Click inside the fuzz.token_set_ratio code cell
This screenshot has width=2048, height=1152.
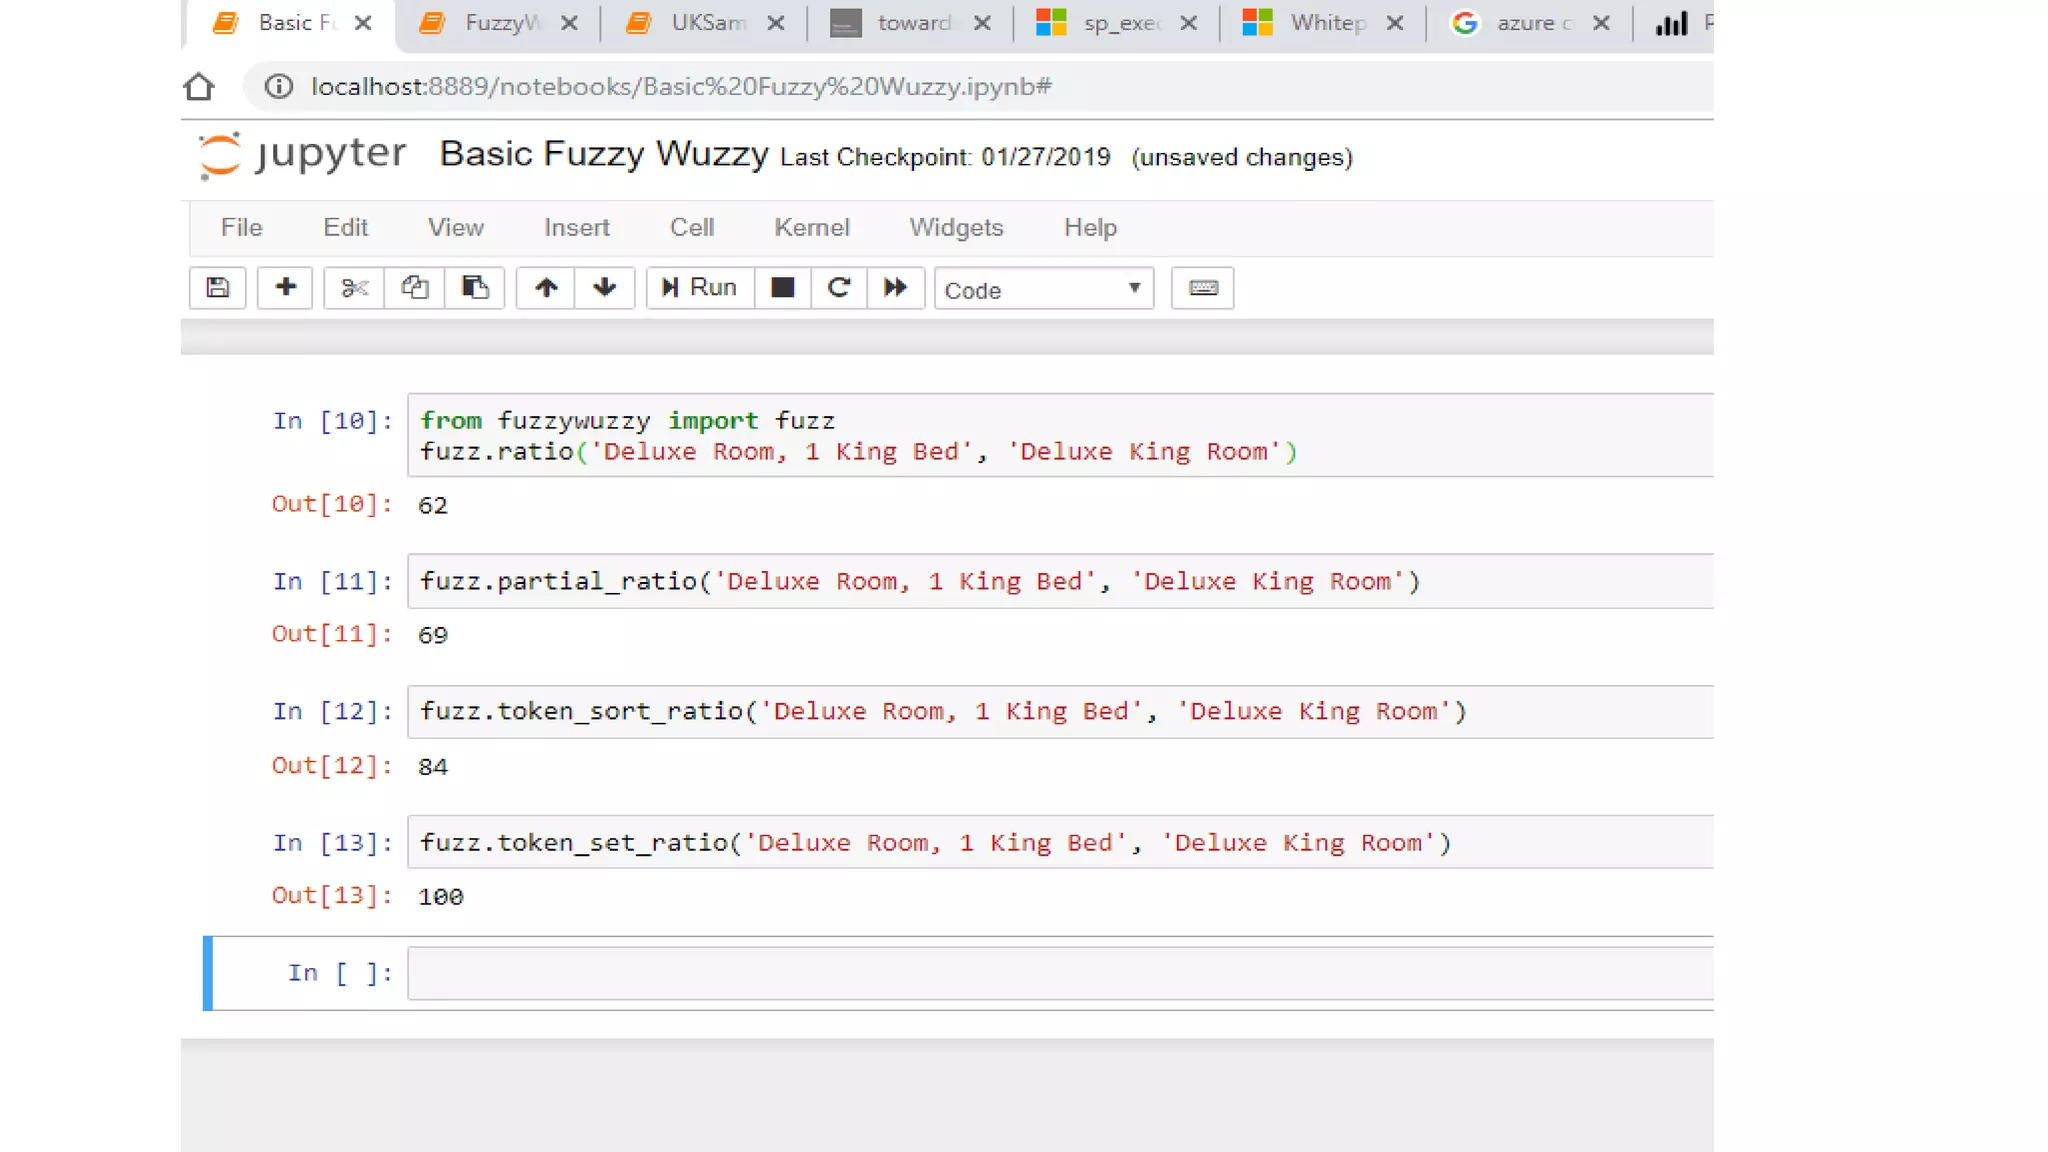pyautogui.click(x=1060, y=842)
